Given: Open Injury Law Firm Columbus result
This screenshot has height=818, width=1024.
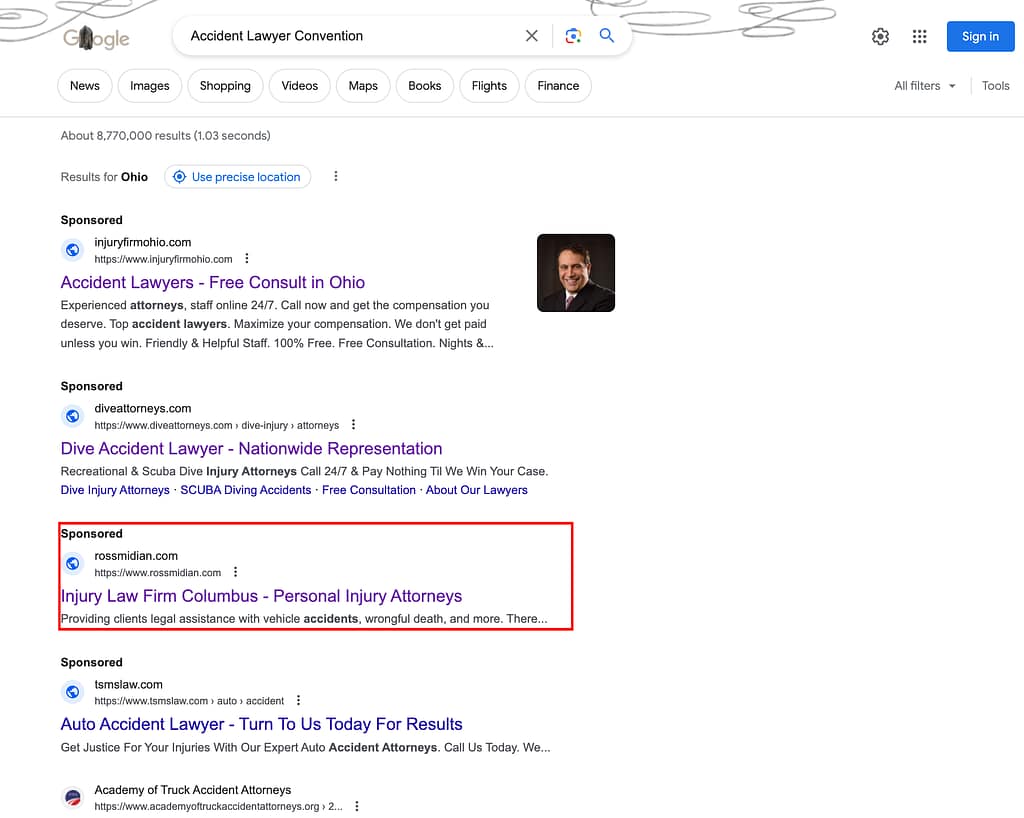Looking at the screenshot, I should point(261,596).
